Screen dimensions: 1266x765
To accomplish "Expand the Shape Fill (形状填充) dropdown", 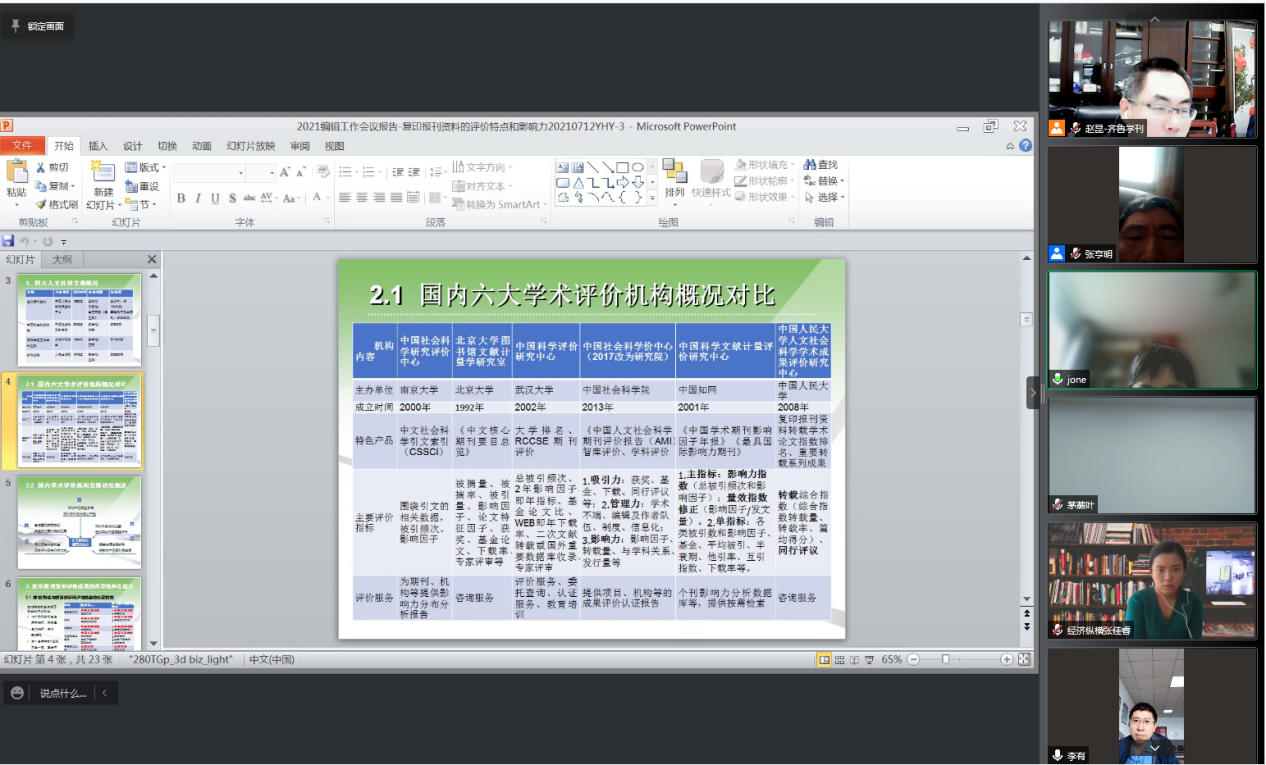I will tap(766, 165).
